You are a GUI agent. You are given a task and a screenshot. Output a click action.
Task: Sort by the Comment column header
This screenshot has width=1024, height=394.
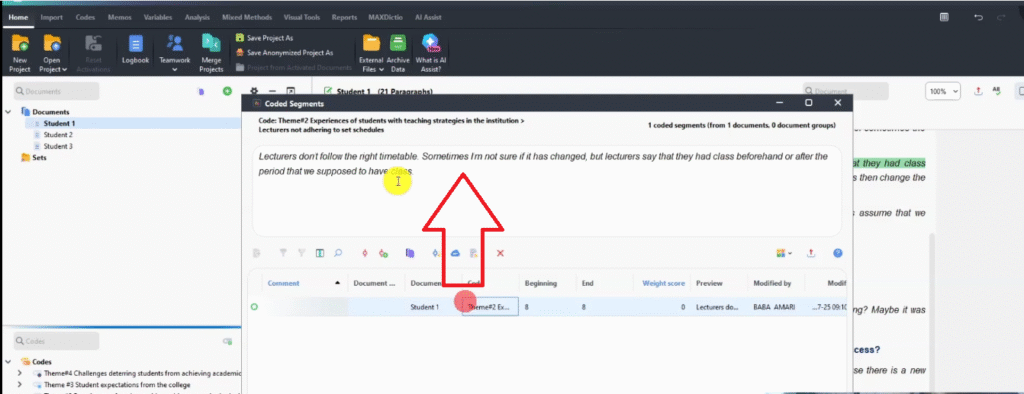click(283, 283)
